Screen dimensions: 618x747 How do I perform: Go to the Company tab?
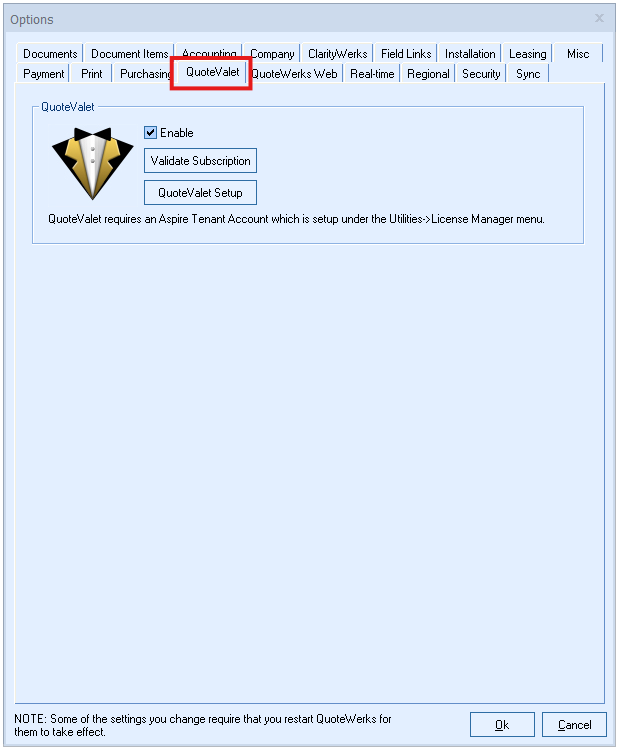coord(272,53)
